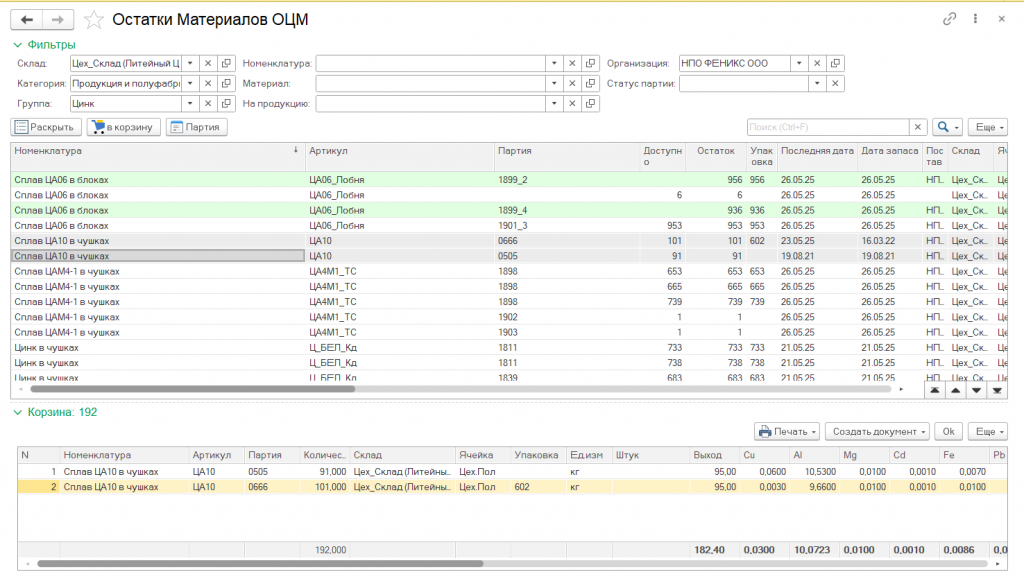Select the ЦАМ4-1 row with партия 1902
1024x581 pixels.
pos(509,317)
